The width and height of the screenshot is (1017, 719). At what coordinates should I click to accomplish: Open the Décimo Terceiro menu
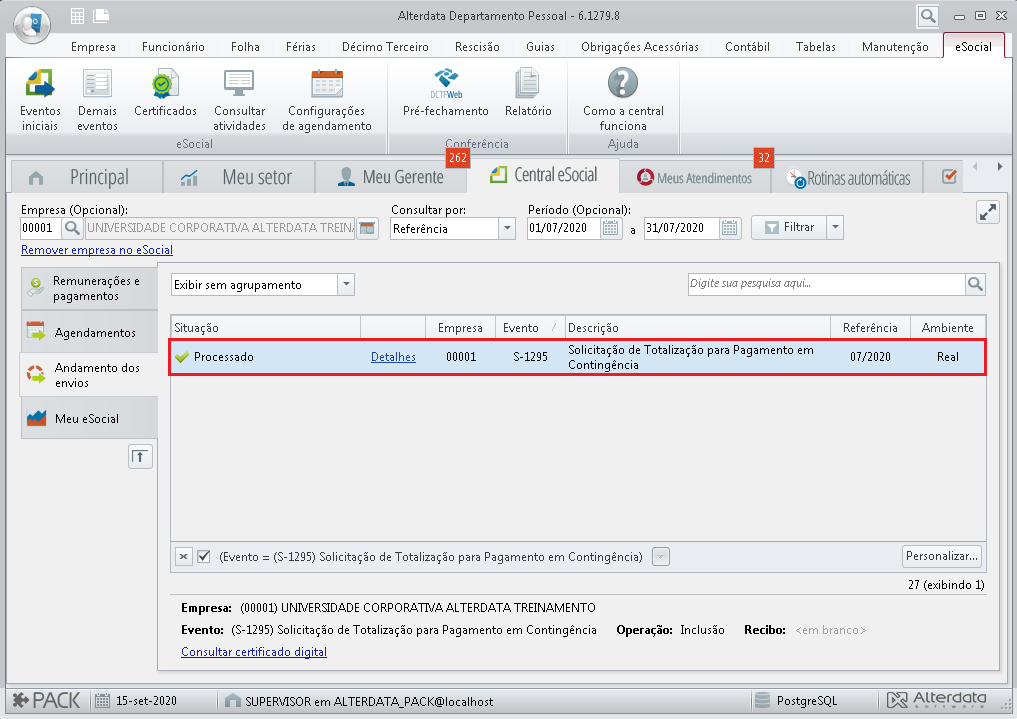click(x=385, y=47)
